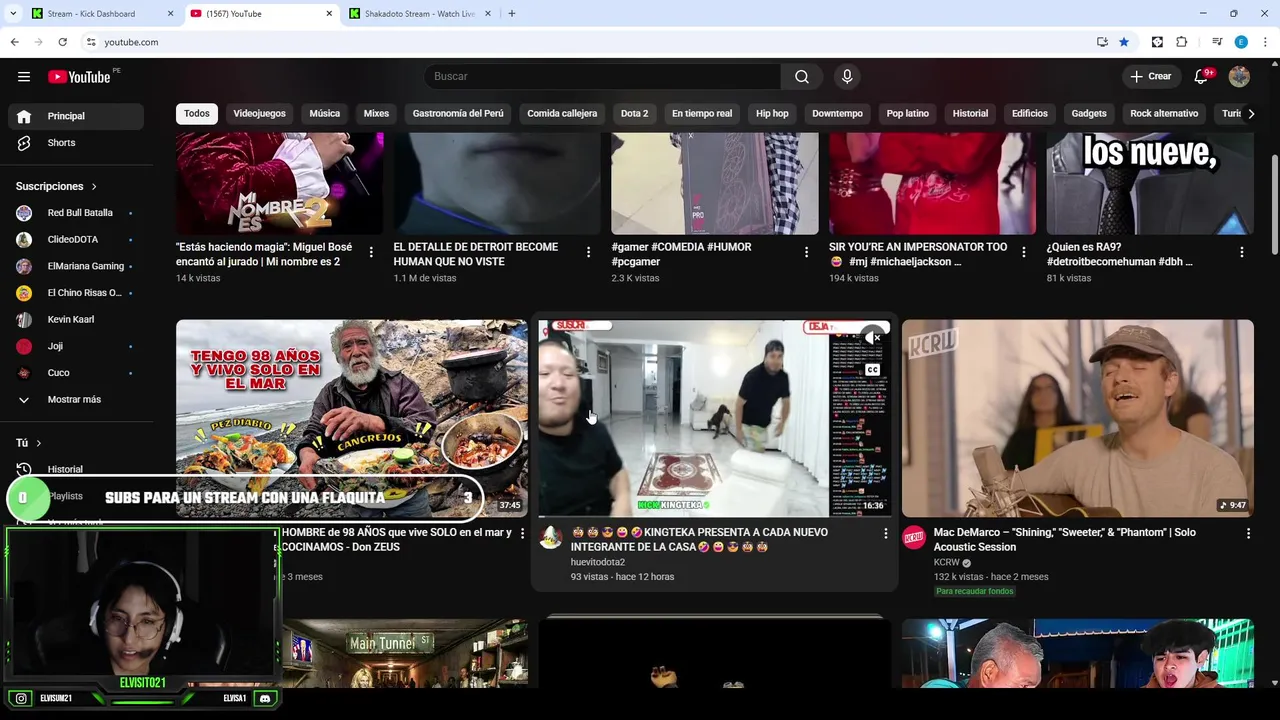
Task: Open more options for Mac DeMarco video
Action: click(x=1248, y=534)
